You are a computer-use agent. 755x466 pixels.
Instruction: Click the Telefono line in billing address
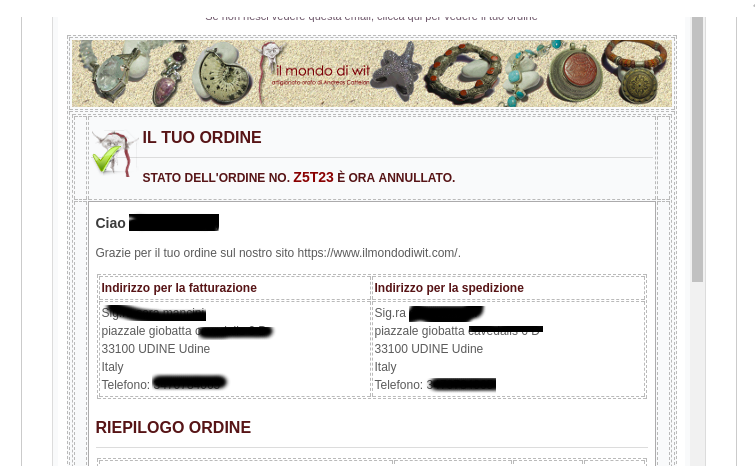click(x=164, y=385)
